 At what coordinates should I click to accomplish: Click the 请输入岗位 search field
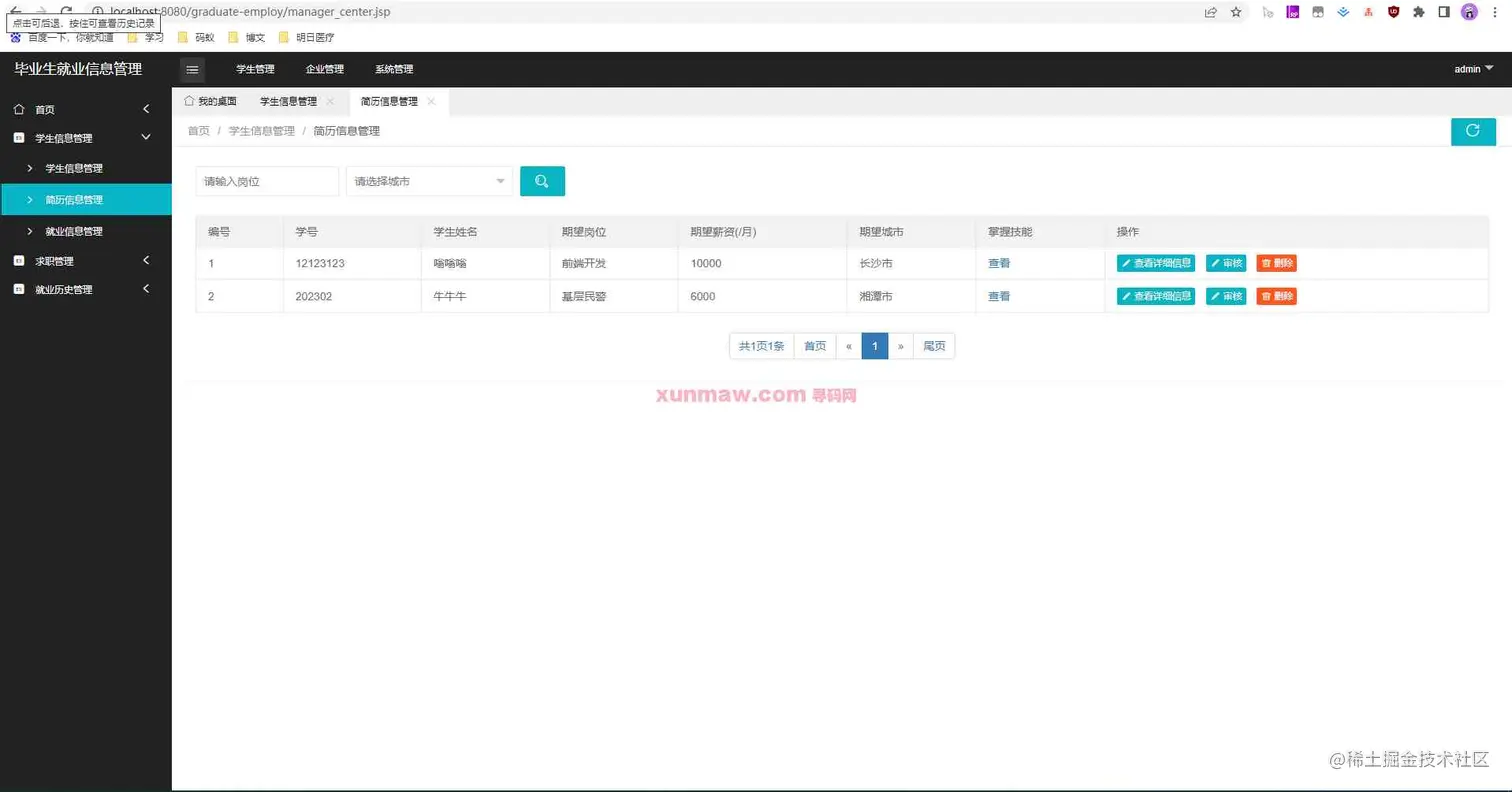(267, 181)
